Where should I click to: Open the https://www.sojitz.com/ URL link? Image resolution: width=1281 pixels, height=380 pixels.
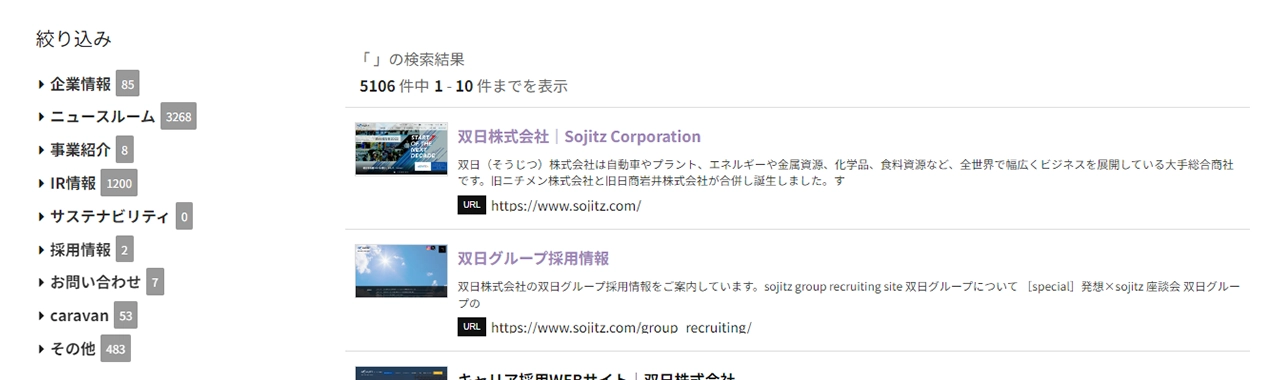click(x=566, y=206)
